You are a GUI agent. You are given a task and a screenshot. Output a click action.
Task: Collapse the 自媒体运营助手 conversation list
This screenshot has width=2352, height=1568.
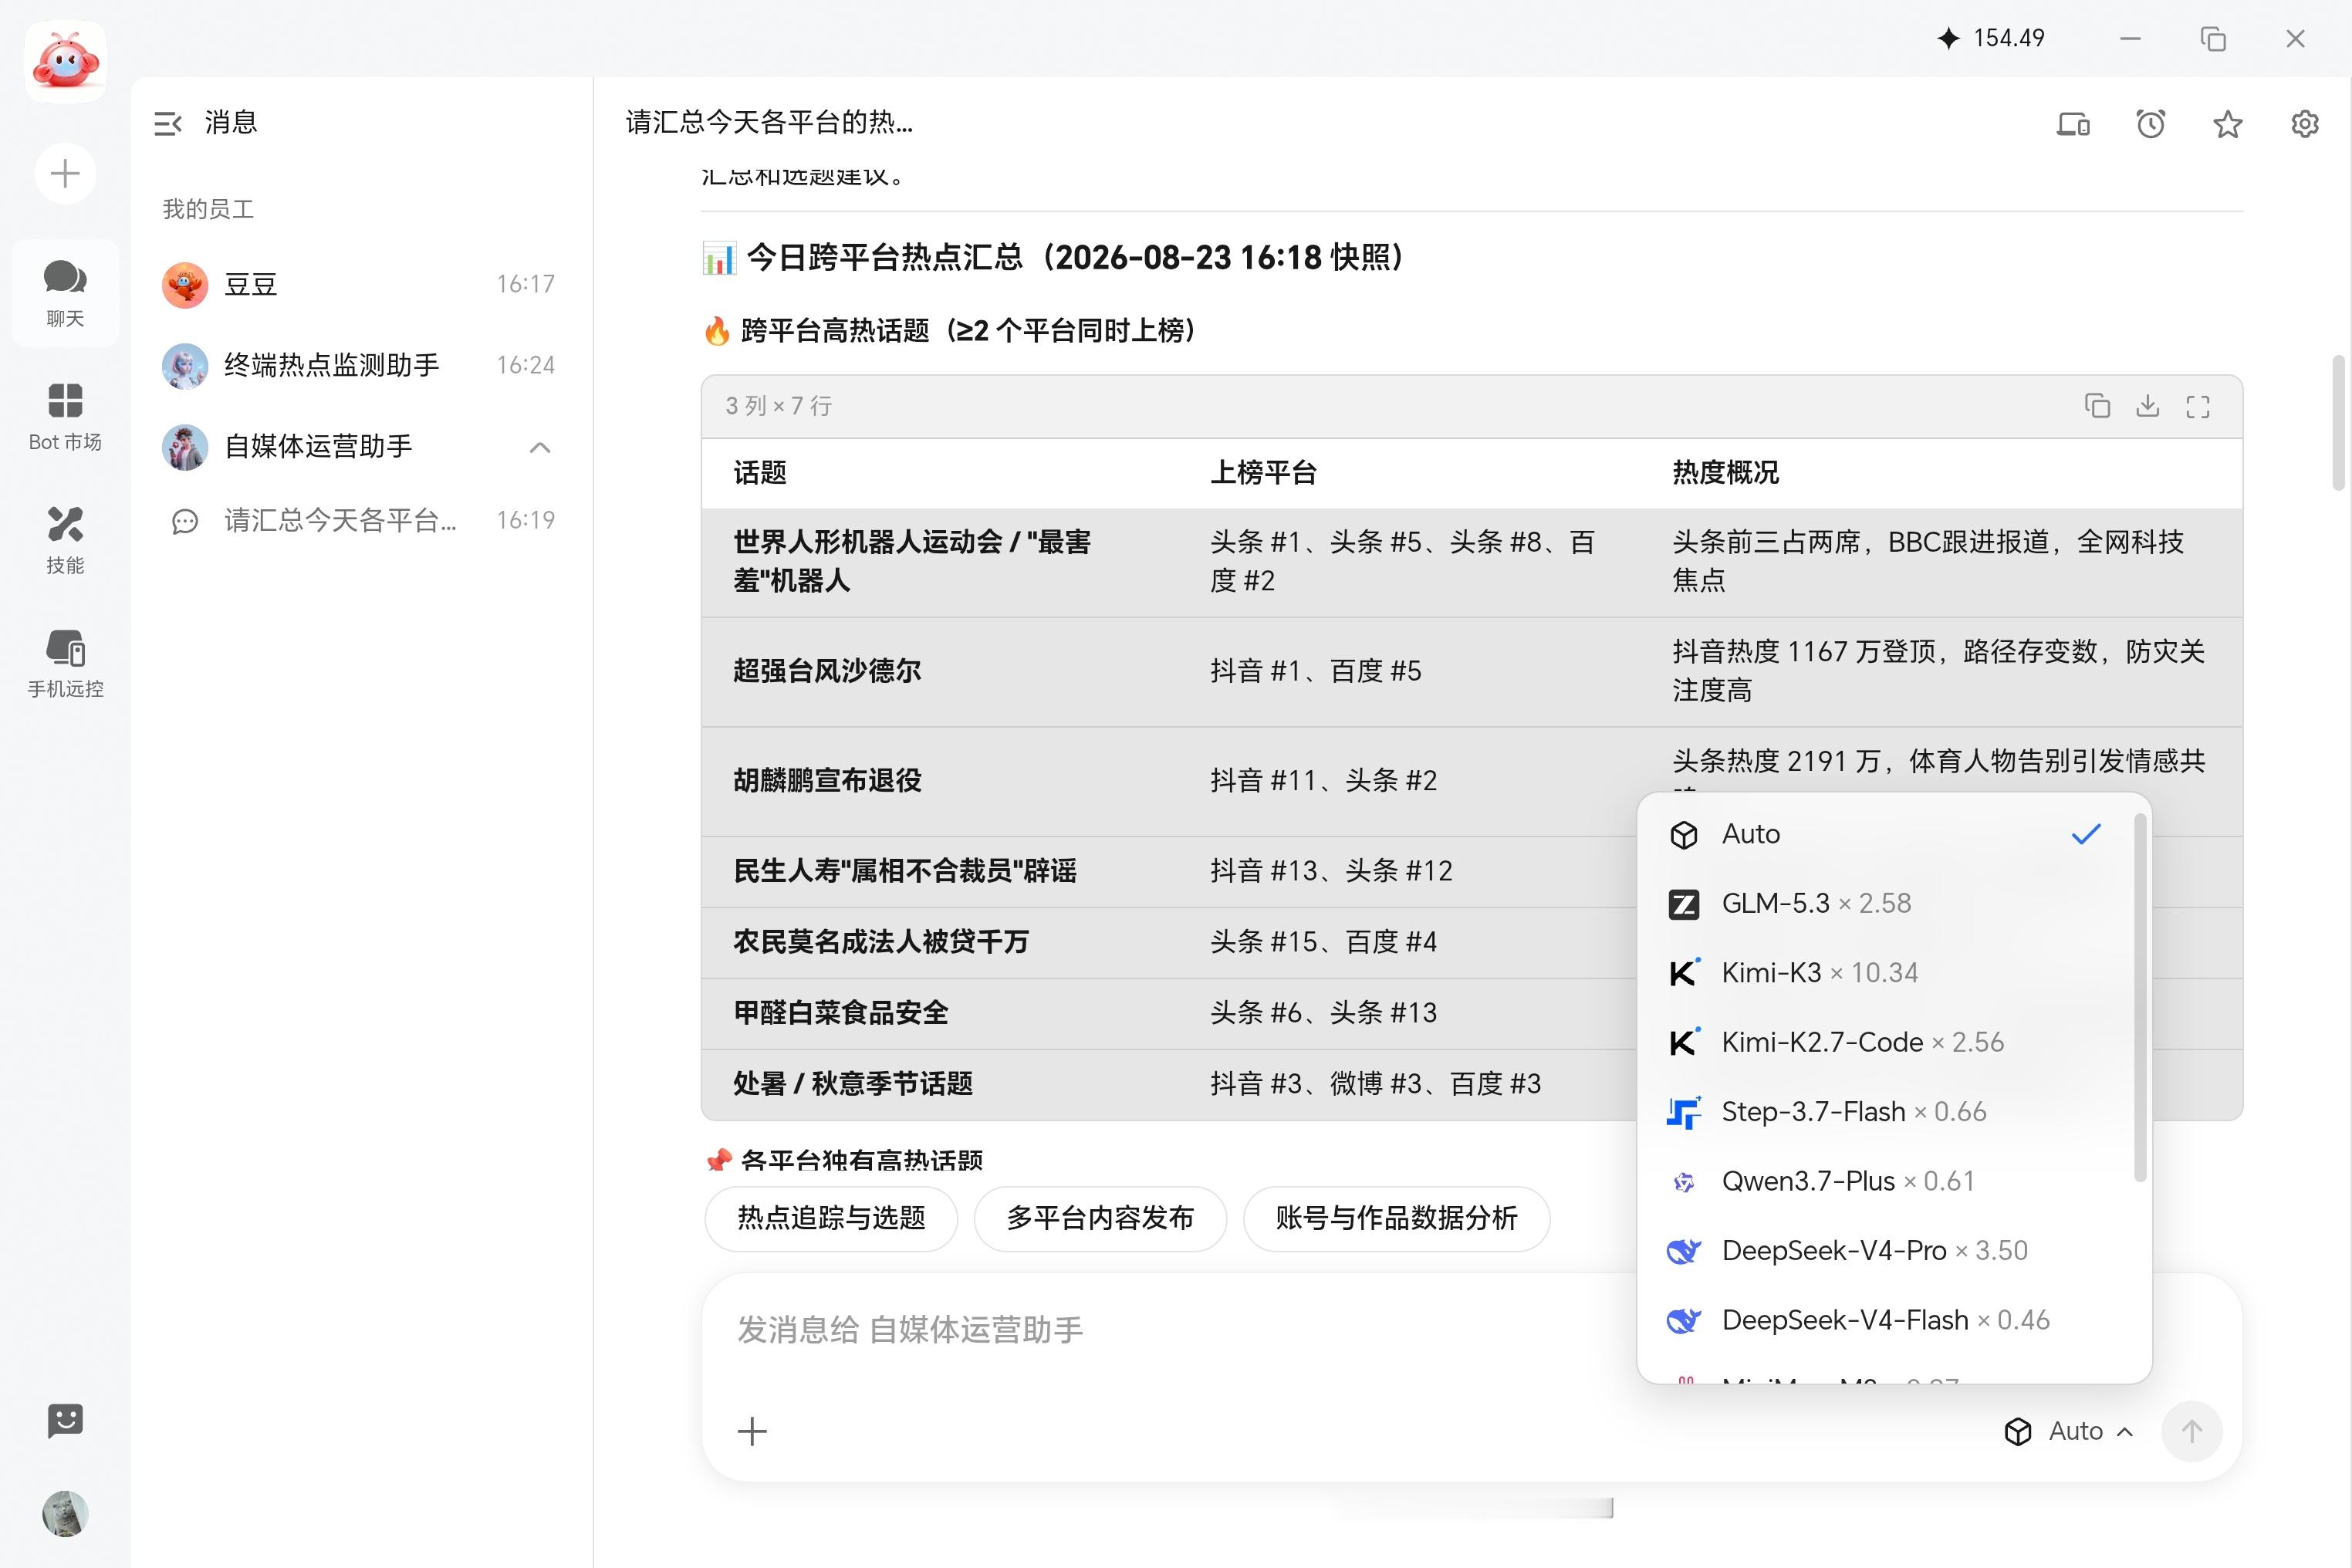[x=540, y=447]
